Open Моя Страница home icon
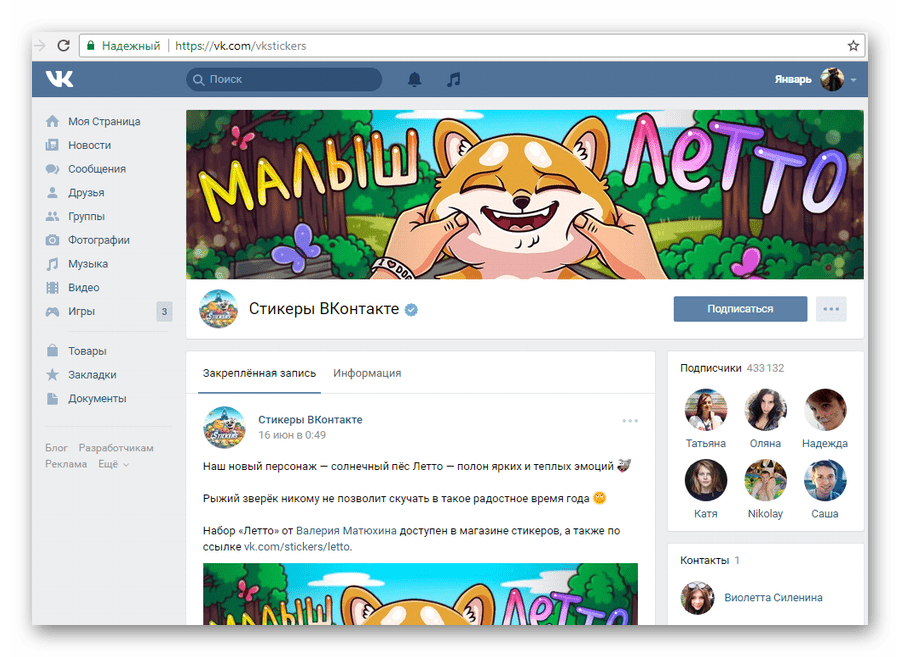The image size is (900, 657). (52, 121)
